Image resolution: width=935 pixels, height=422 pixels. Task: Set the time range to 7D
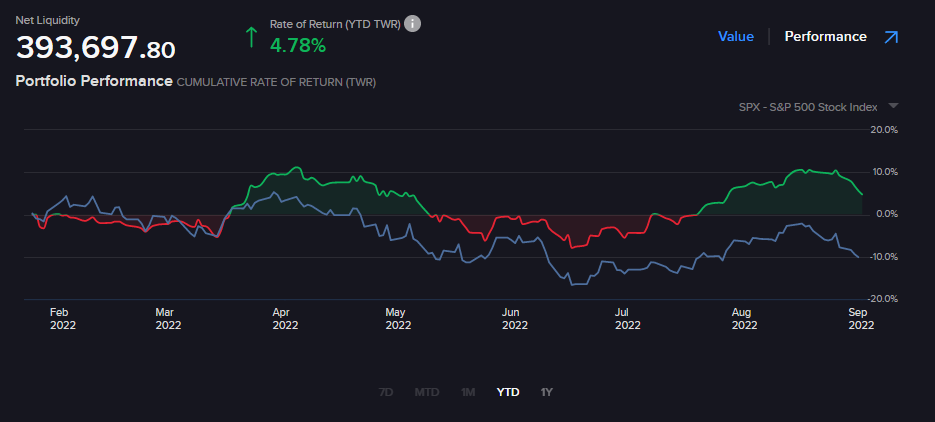tap(386, 392)
